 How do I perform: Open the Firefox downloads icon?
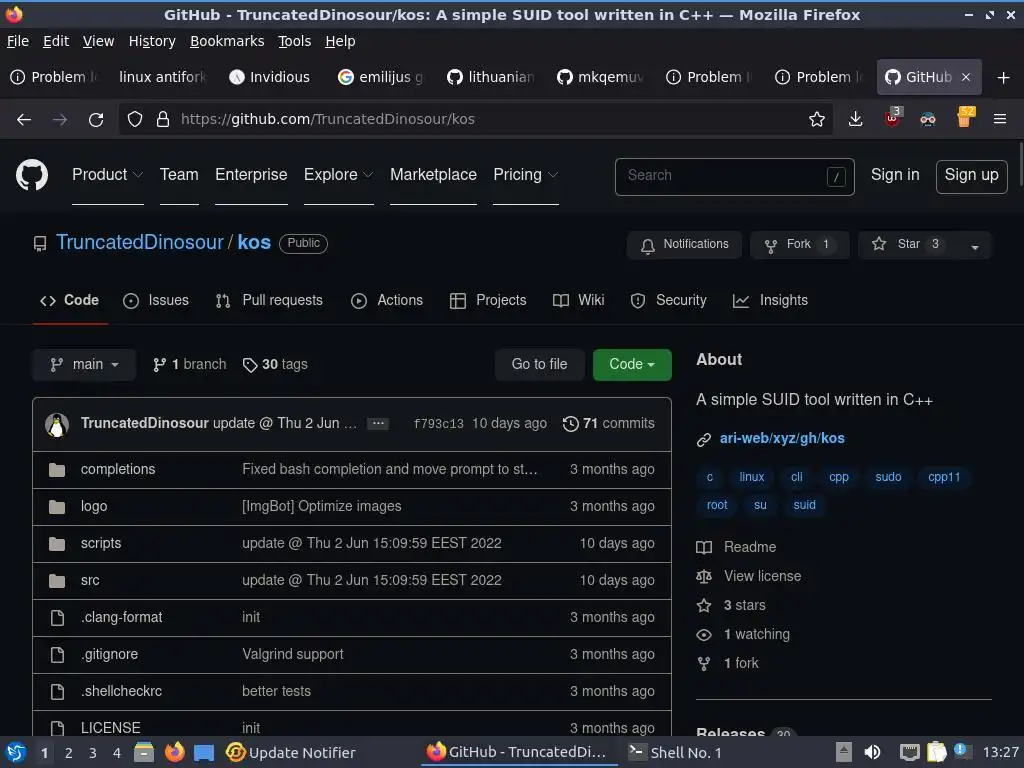click(855, 120)
